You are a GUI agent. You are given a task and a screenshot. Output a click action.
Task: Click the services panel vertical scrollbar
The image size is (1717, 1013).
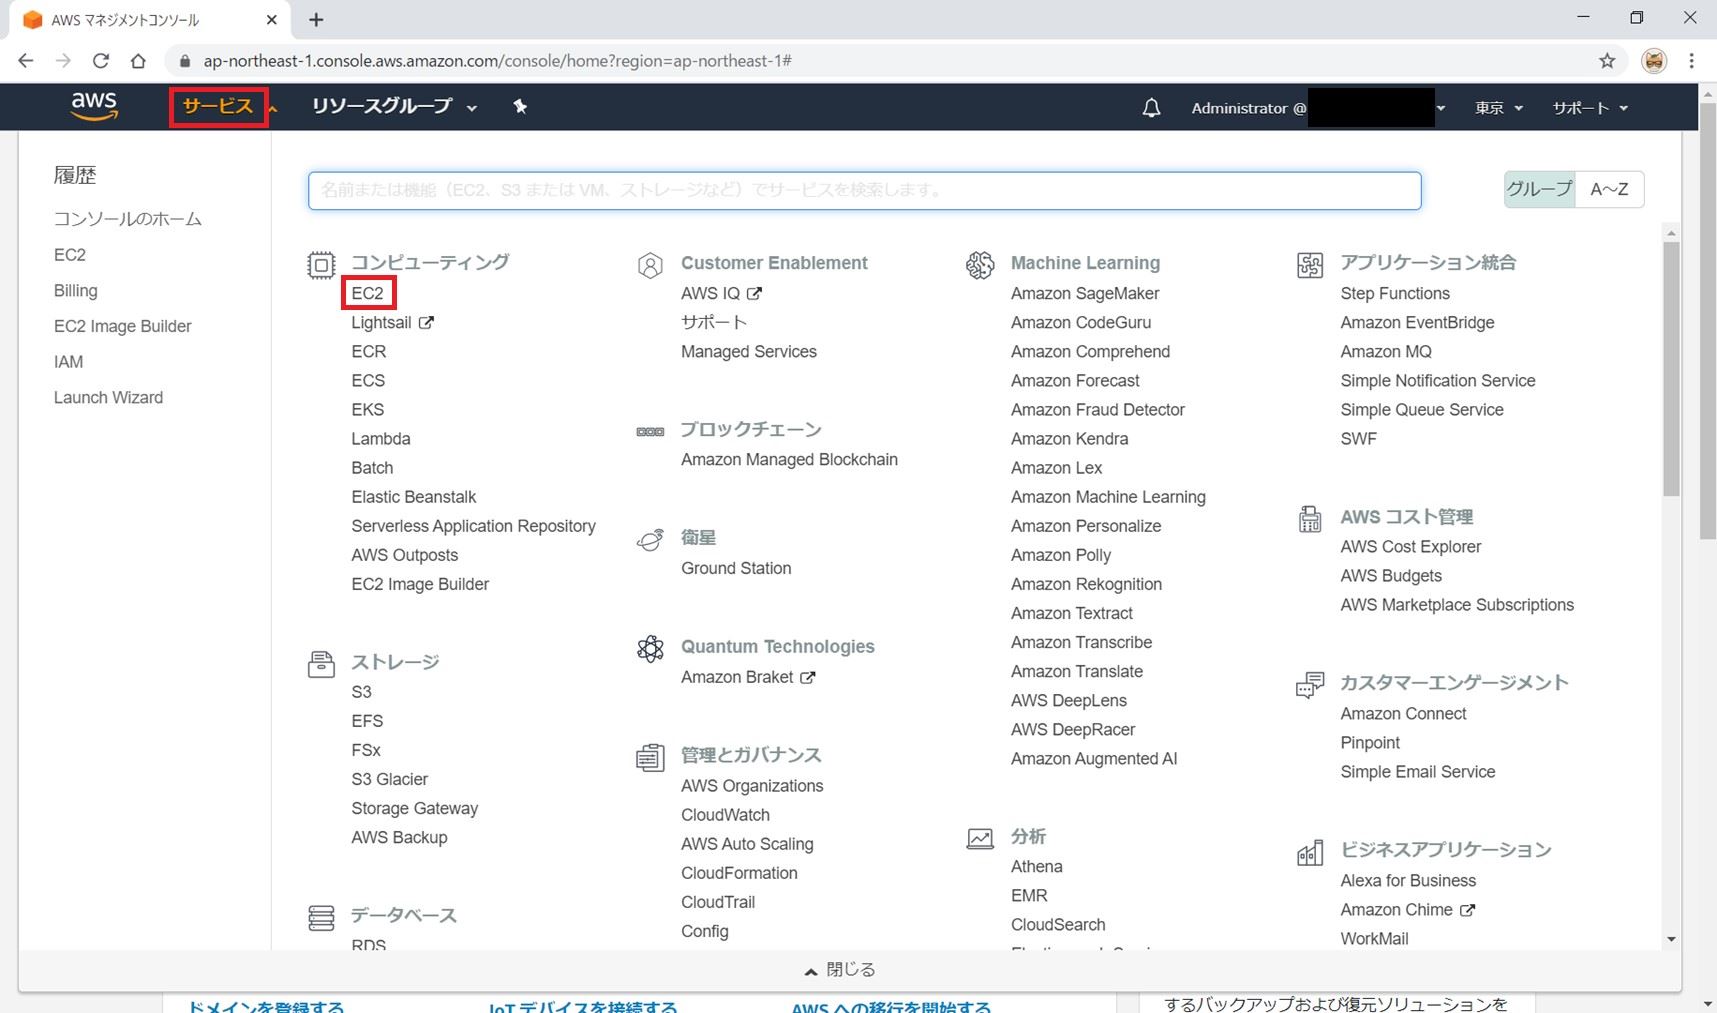coord(1671,368)
